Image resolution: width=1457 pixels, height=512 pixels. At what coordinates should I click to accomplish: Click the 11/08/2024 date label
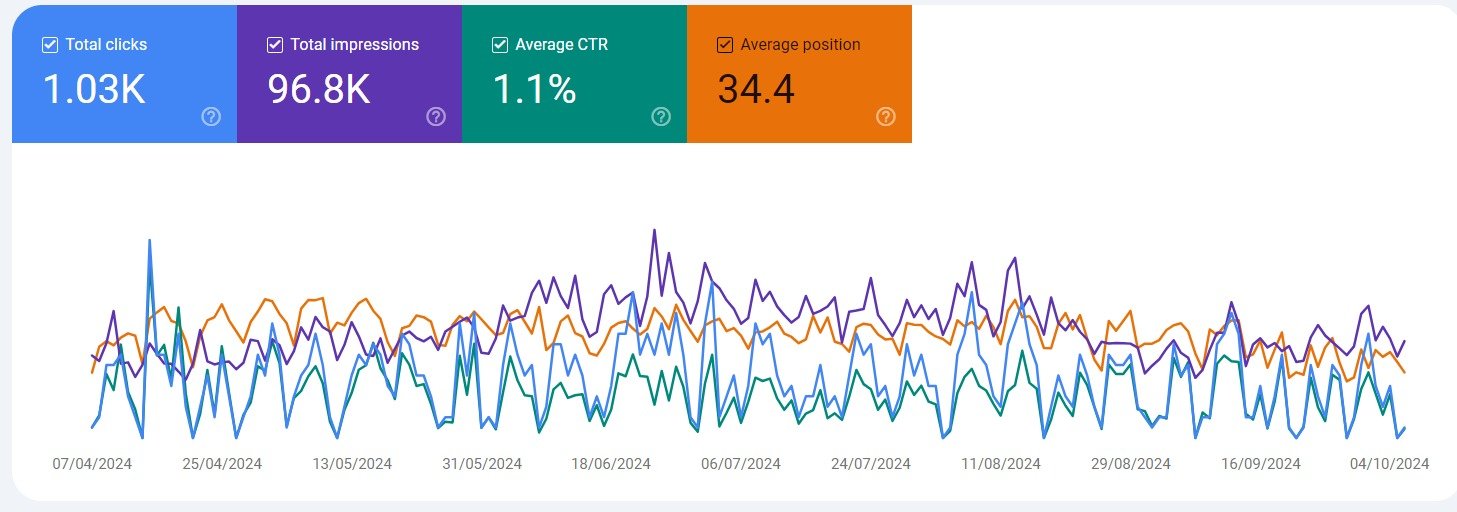coord(1001,464)
